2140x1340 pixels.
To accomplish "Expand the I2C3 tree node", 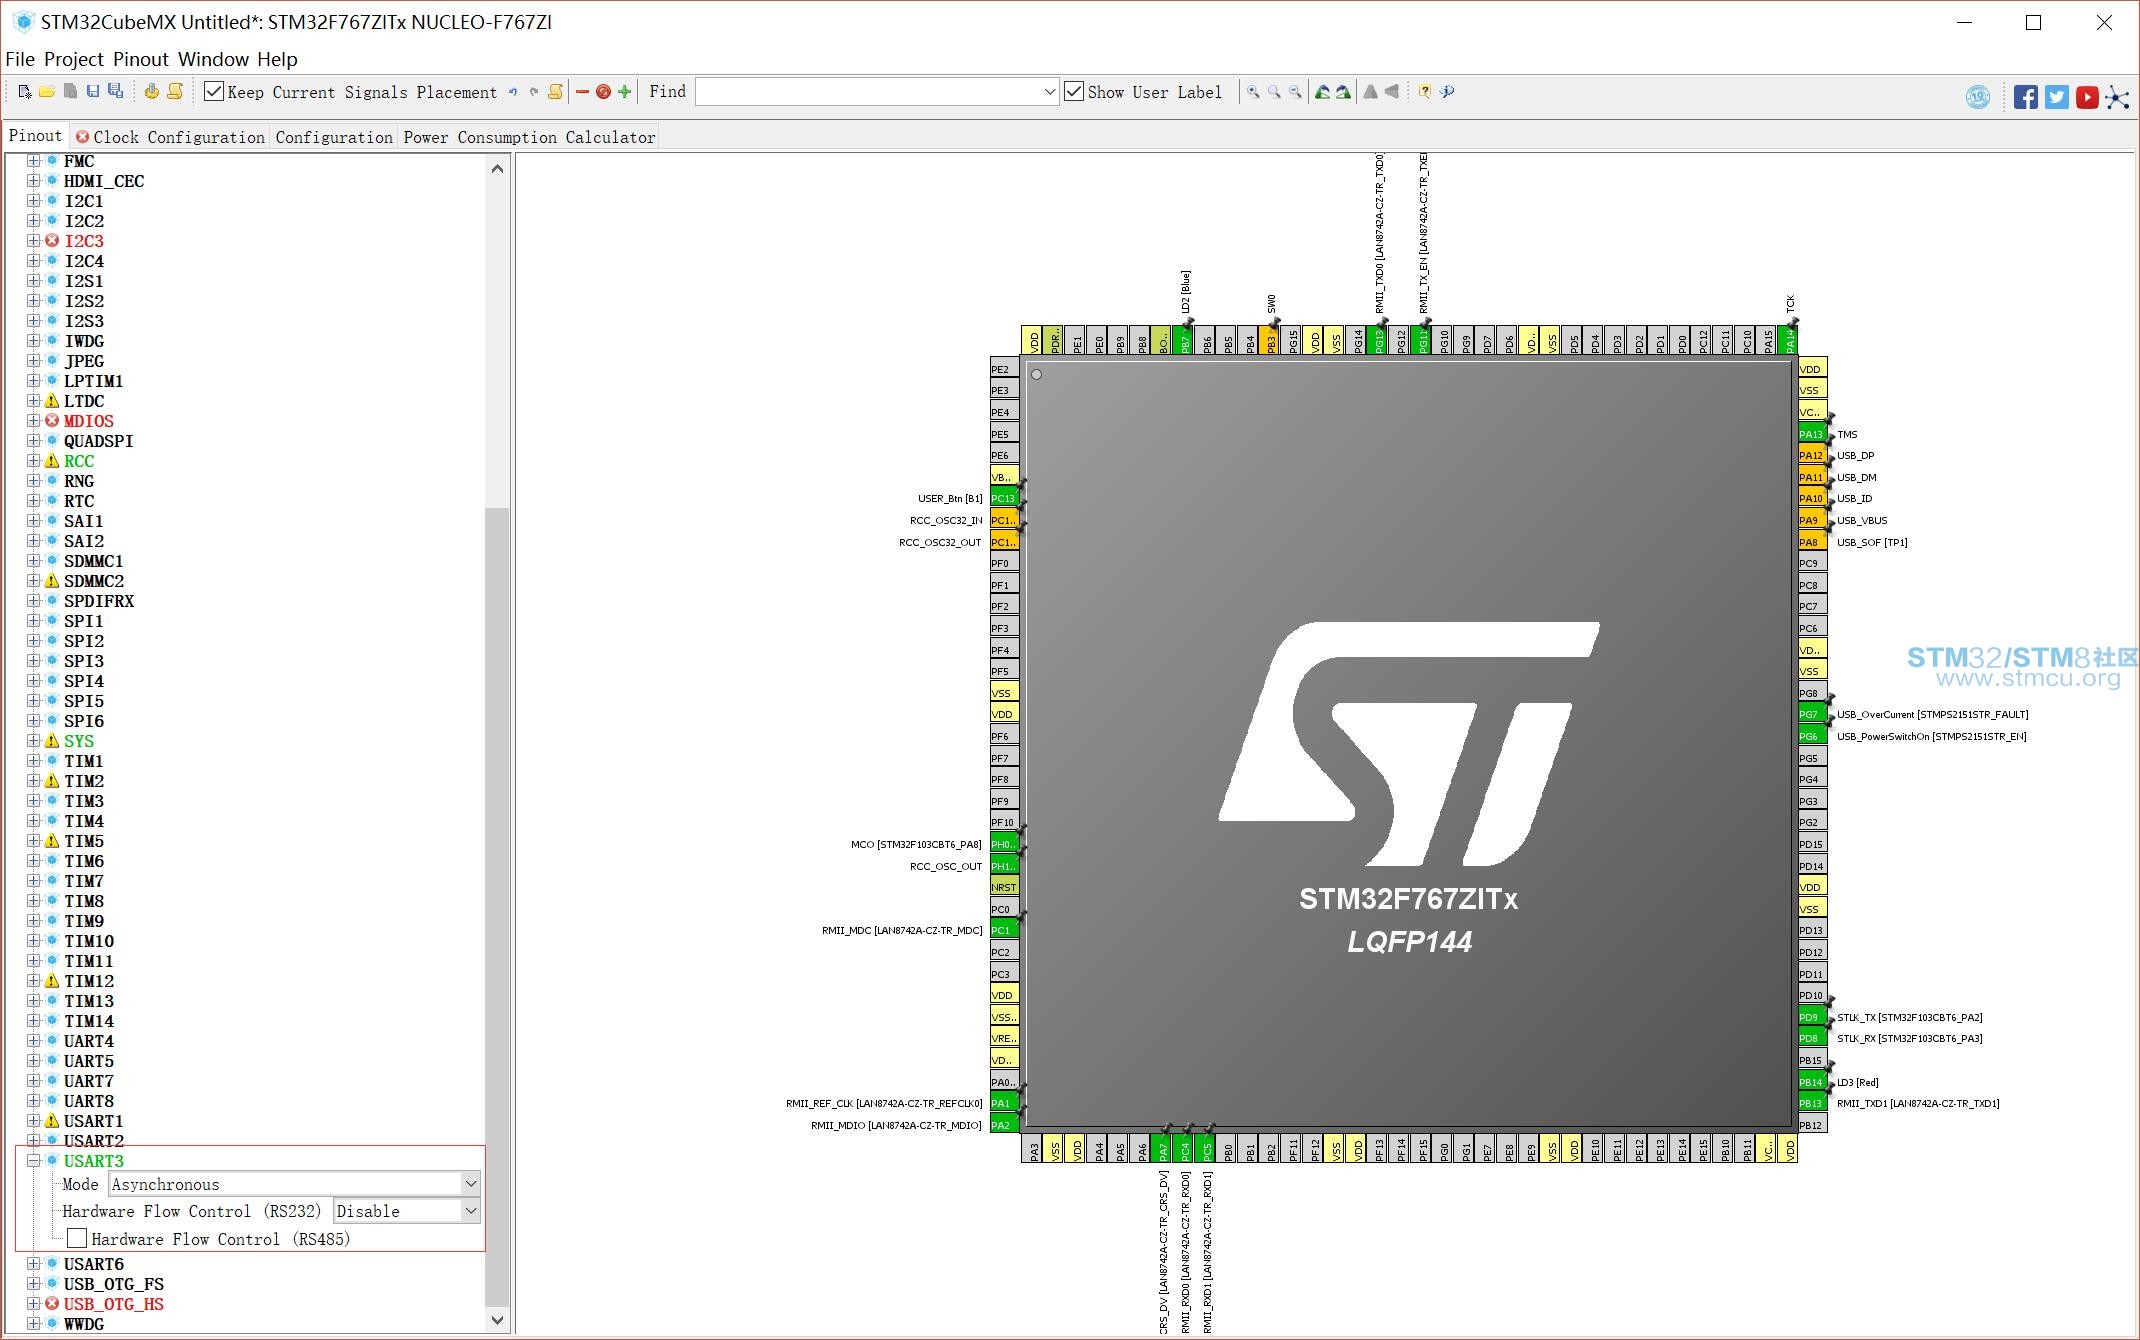I will pos(33,241).
